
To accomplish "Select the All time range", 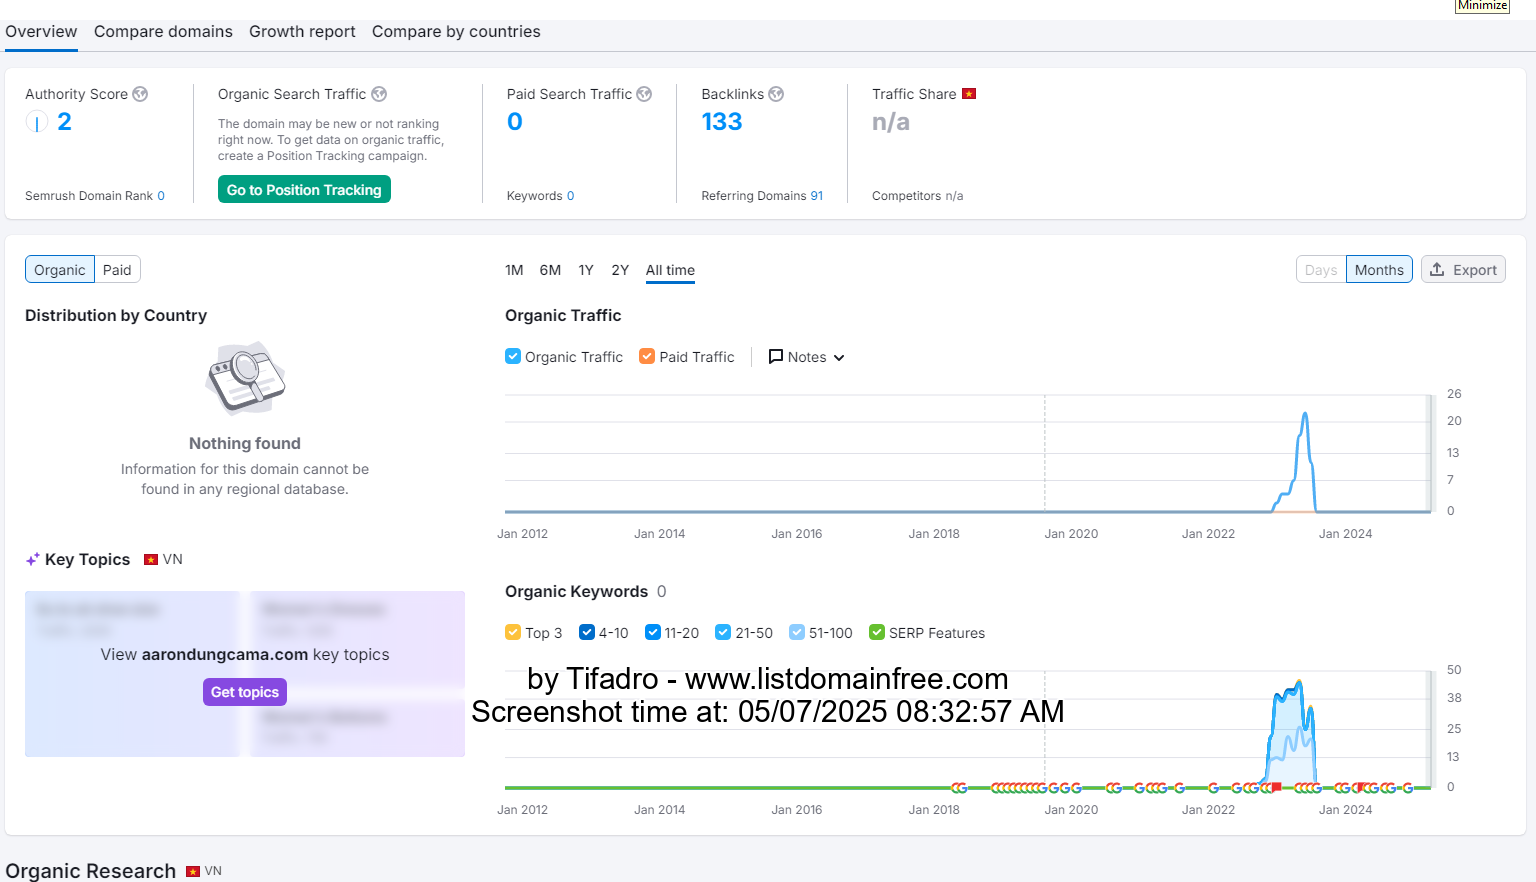I will (x=670, y=270).
